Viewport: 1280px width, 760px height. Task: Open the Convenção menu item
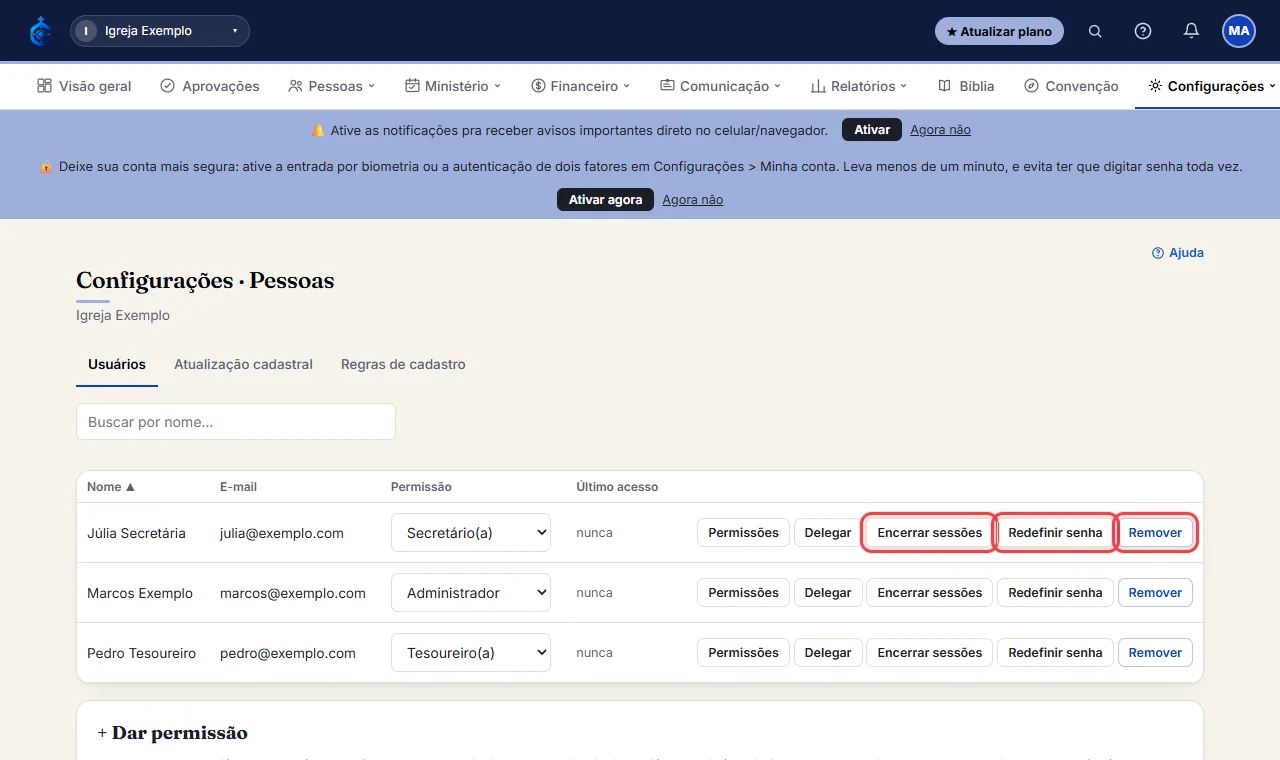click(1072, 86)
